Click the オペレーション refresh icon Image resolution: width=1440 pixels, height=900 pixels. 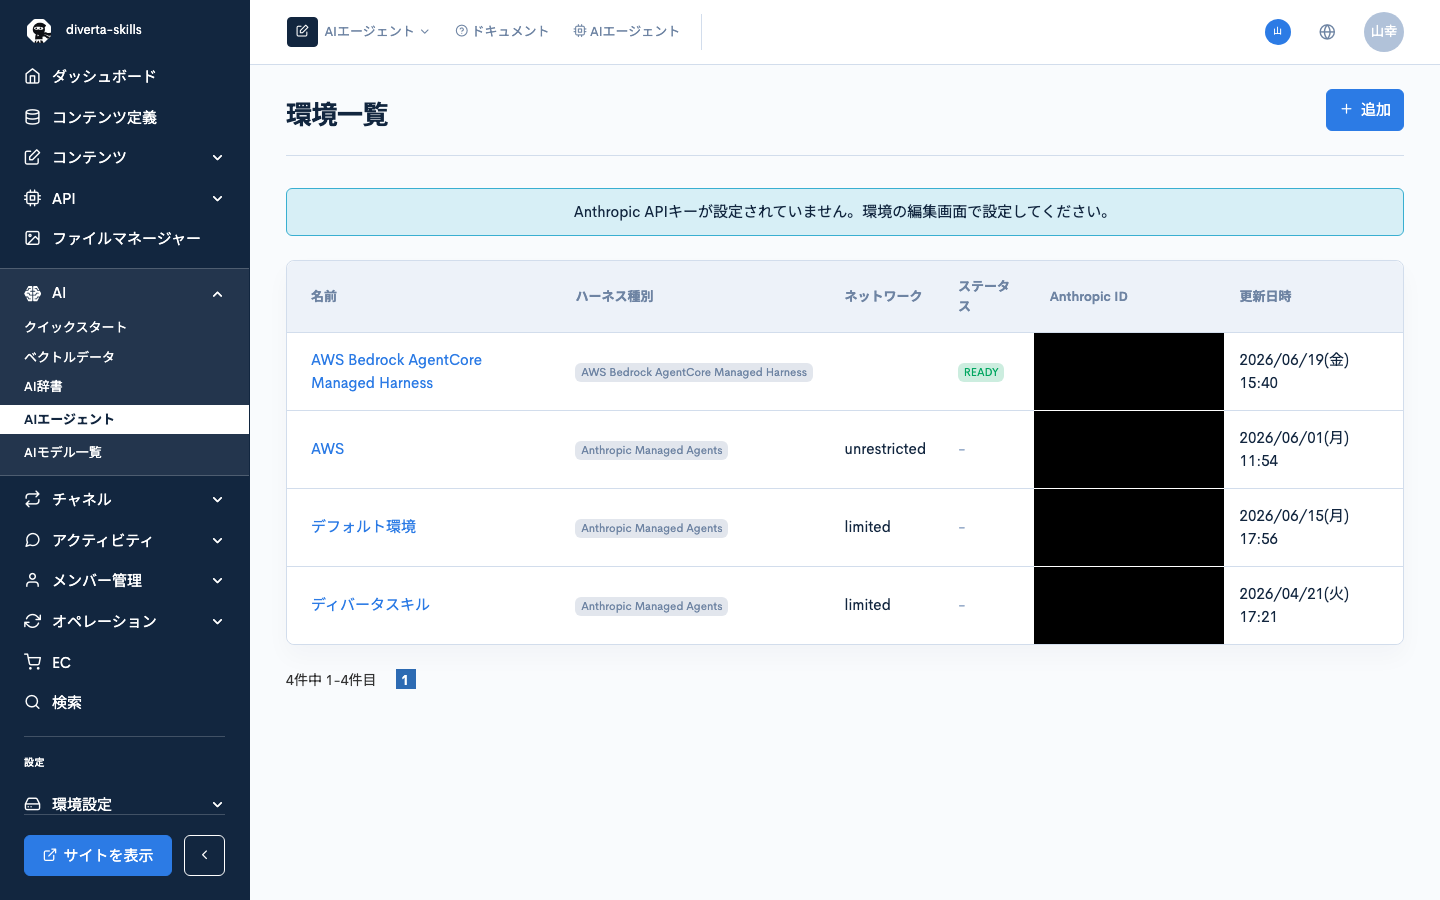[x=33, y=621]
